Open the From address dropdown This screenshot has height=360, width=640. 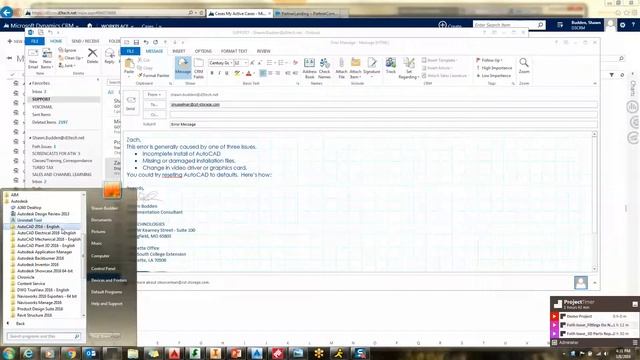pos(154,94)
